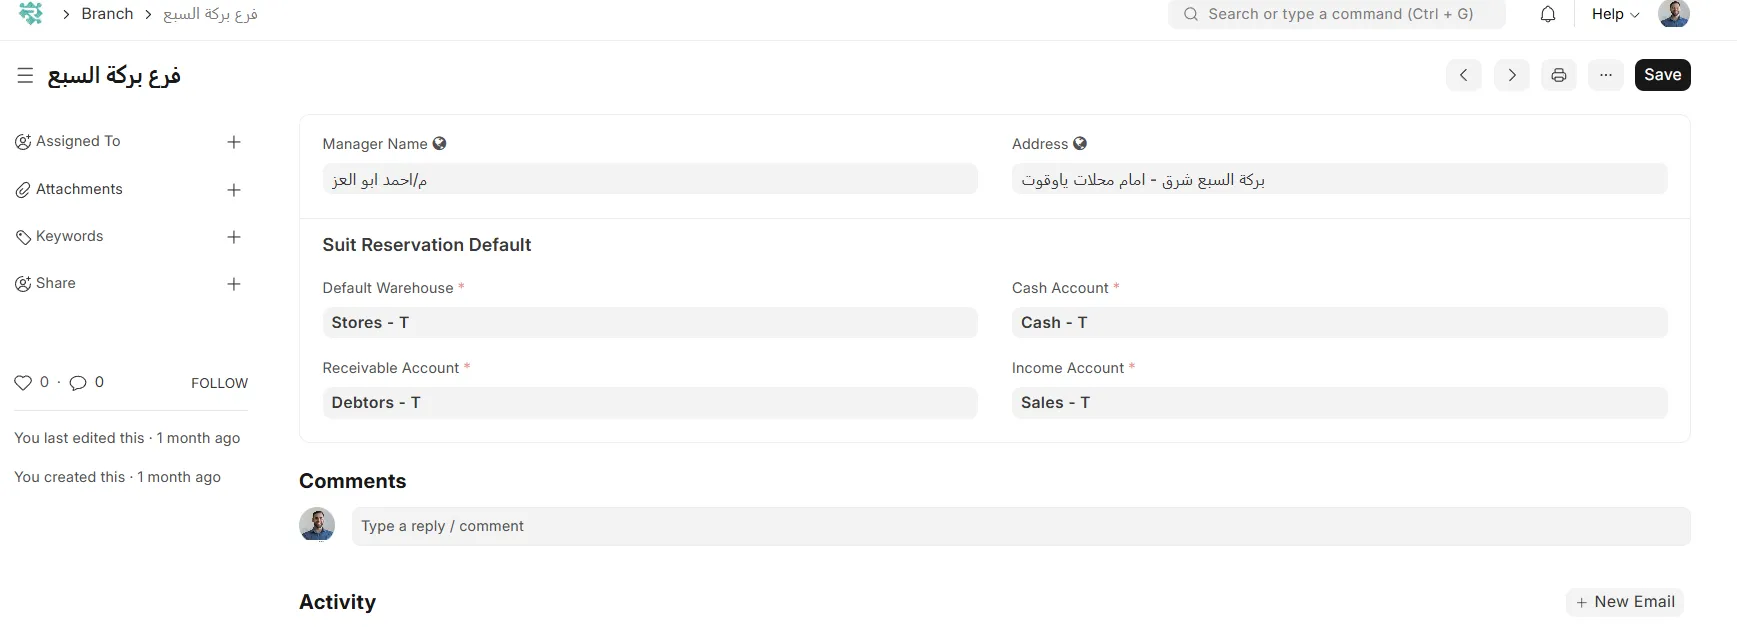Like this document with the heart icon
Image resolution: width=1737 pixels, height=627 pixels.
click(x=23, y=383)
